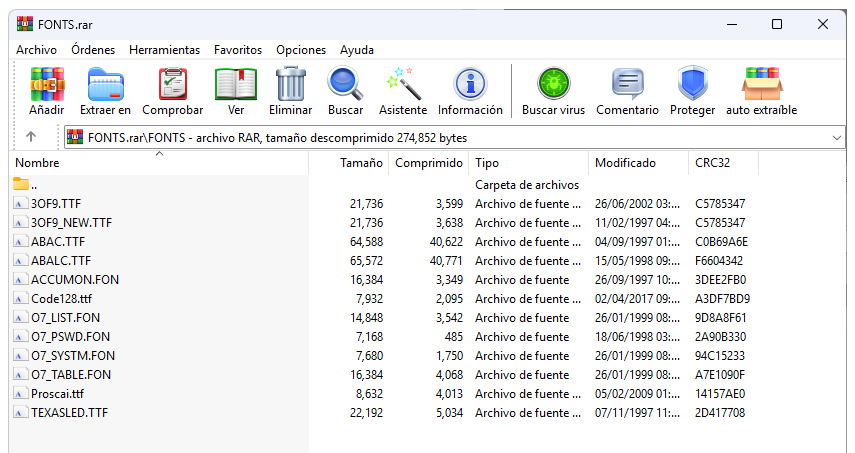Click the ACCUMON.FON file icon

coord(21,280)
